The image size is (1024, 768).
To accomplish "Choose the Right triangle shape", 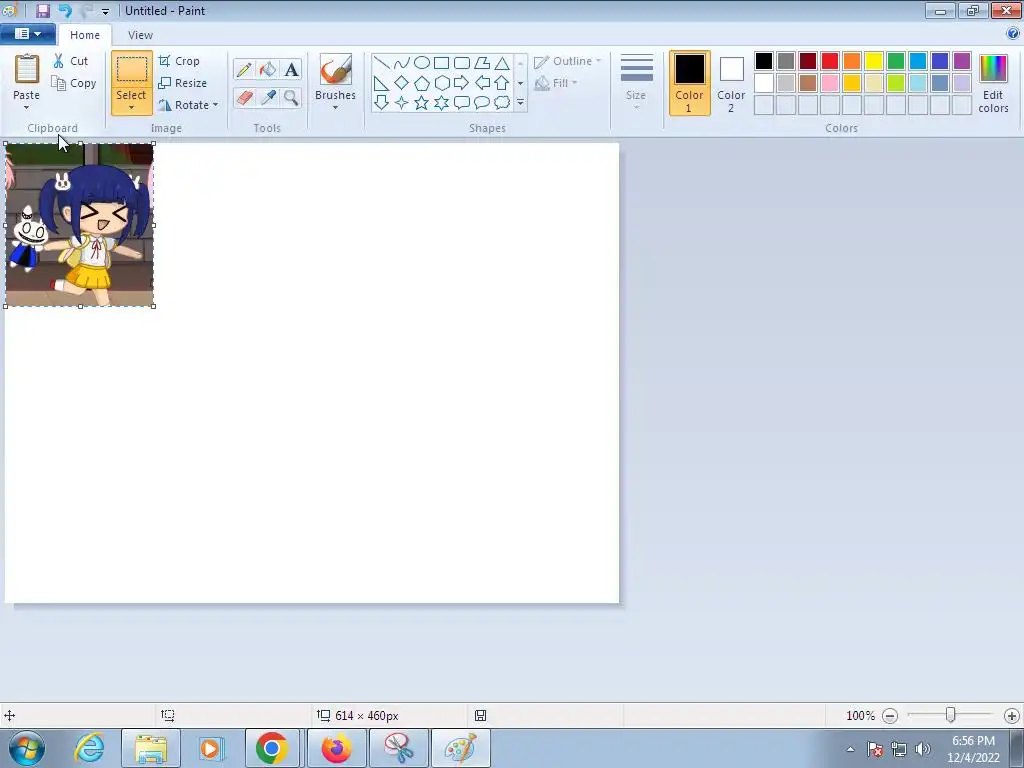I will (382, 83).
